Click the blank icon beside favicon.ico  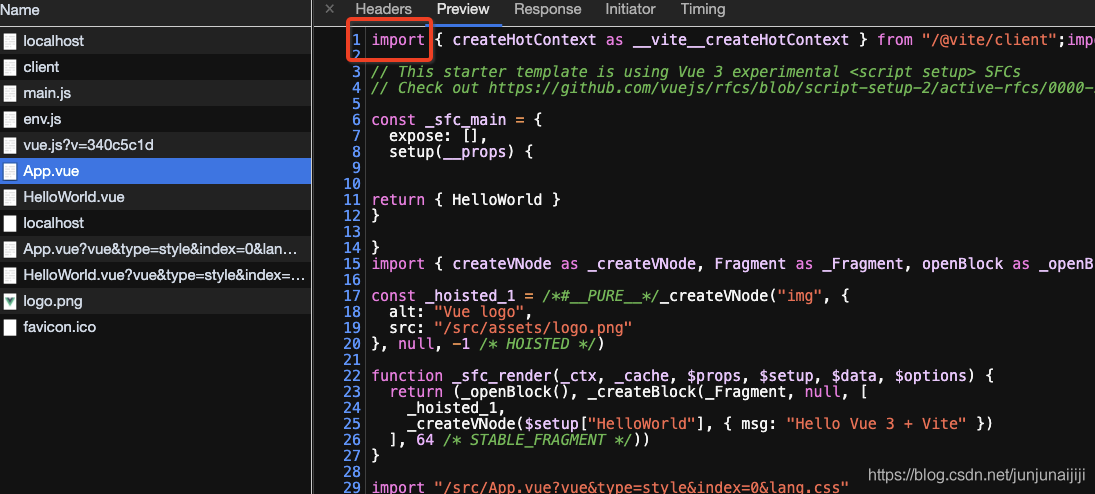[x=10, y=327]
